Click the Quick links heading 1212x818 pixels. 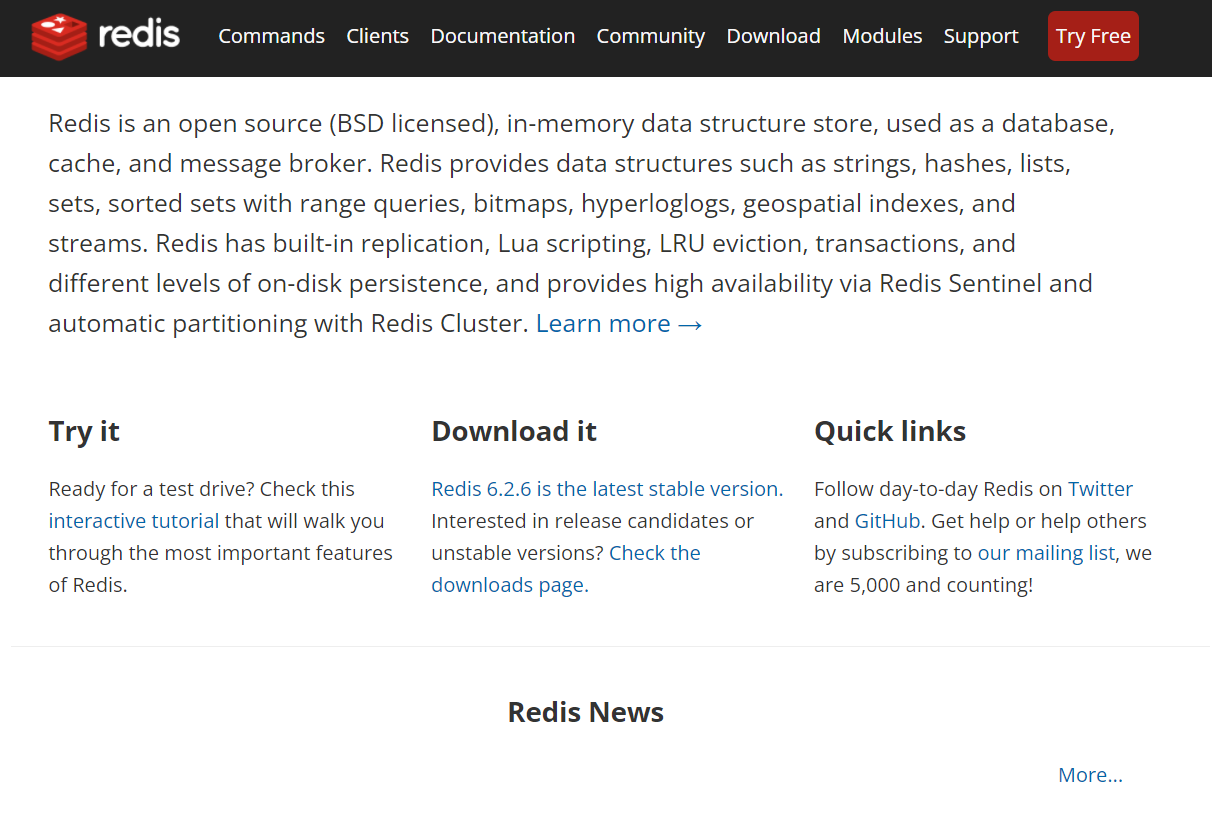890,431
